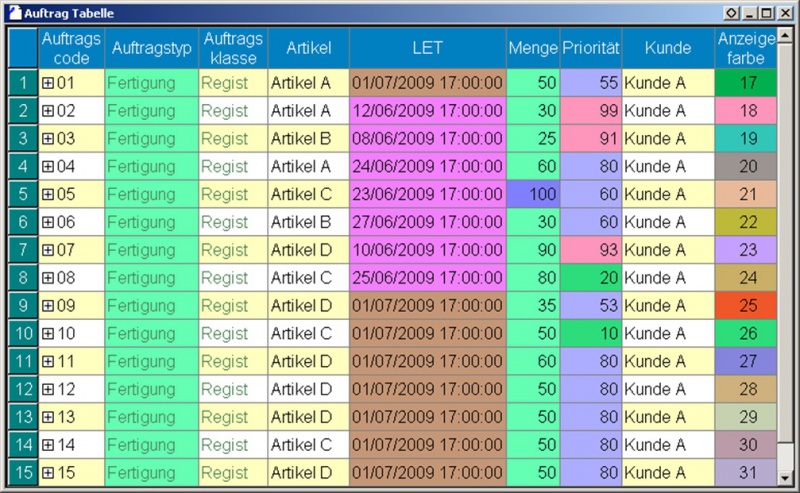The height and width of the screenshot is (493, 800).
Task: Click the LET cell dated 12/06/2009
Action: coord(427,111)
